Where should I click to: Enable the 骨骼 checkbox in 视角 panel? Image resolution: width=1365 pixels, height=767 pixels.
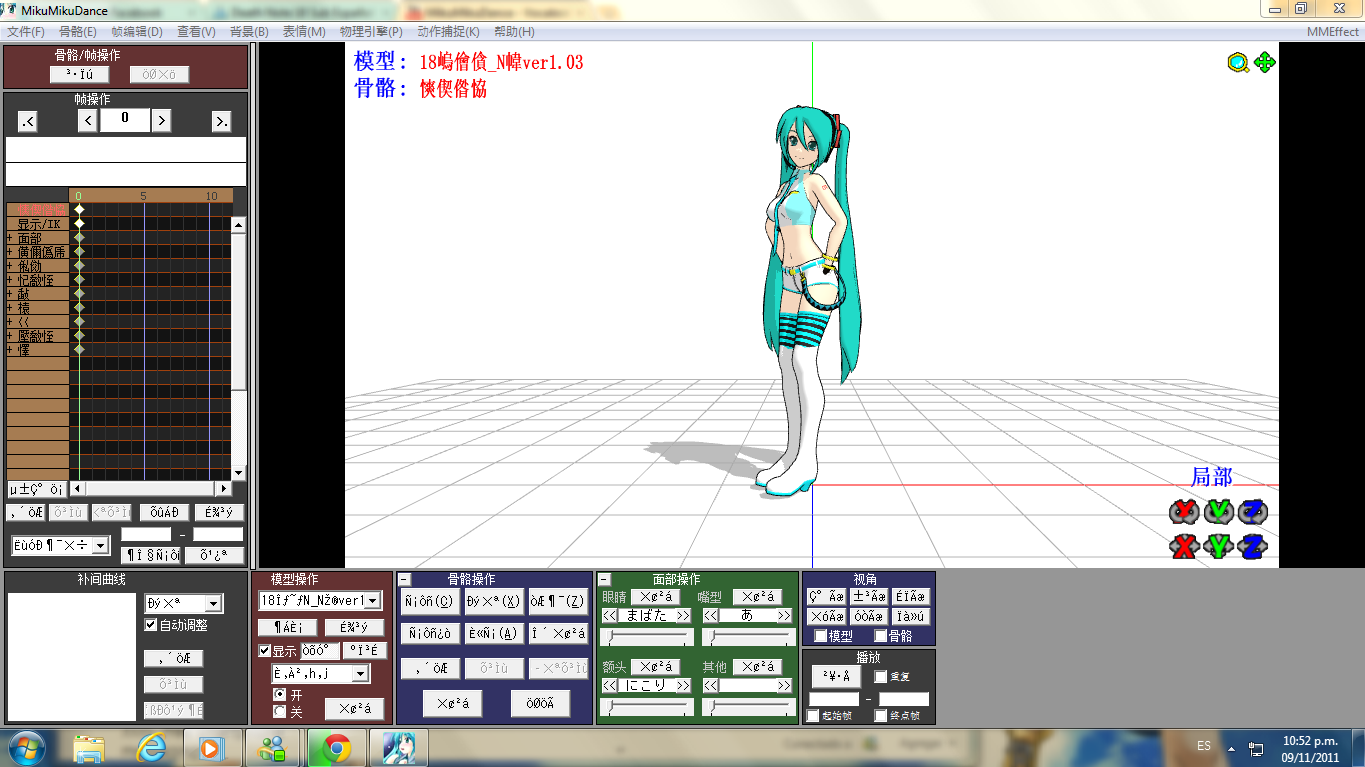coord(881,636)
